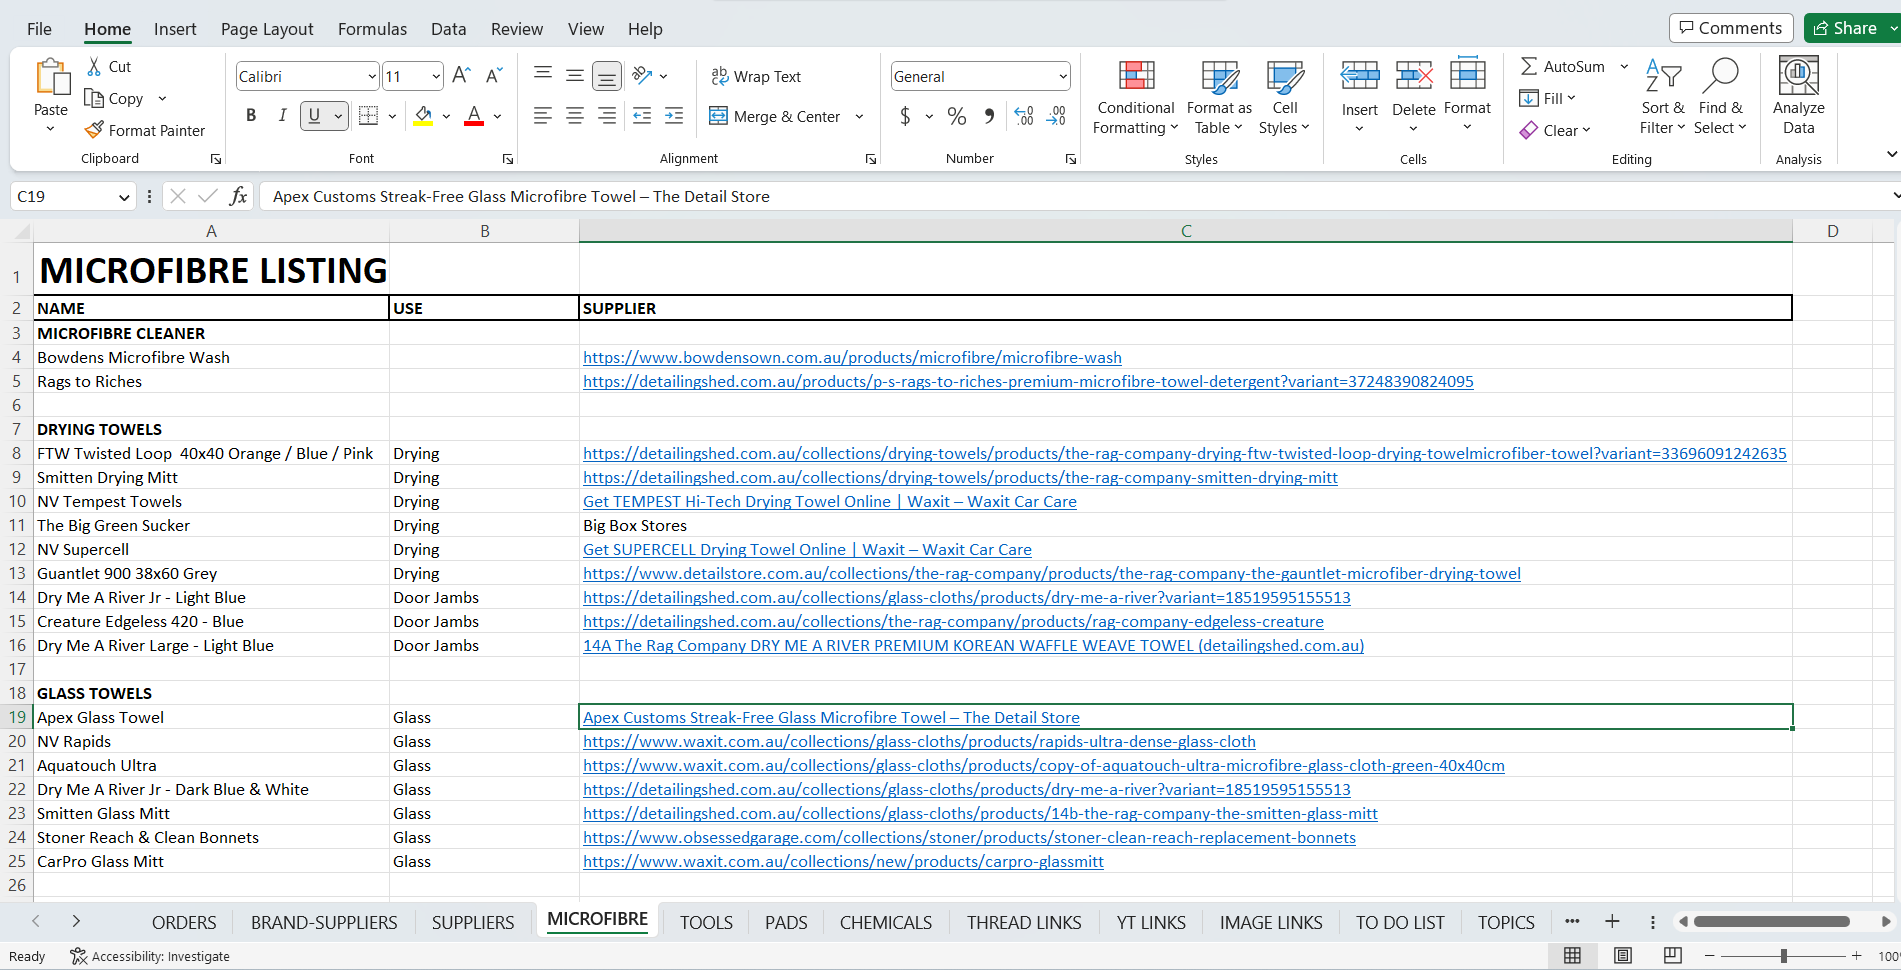Select cell 'The Big Green Sucker'
Image resolution: width=1901 pixels, height=970 pixels.
(x=211, y=525)
